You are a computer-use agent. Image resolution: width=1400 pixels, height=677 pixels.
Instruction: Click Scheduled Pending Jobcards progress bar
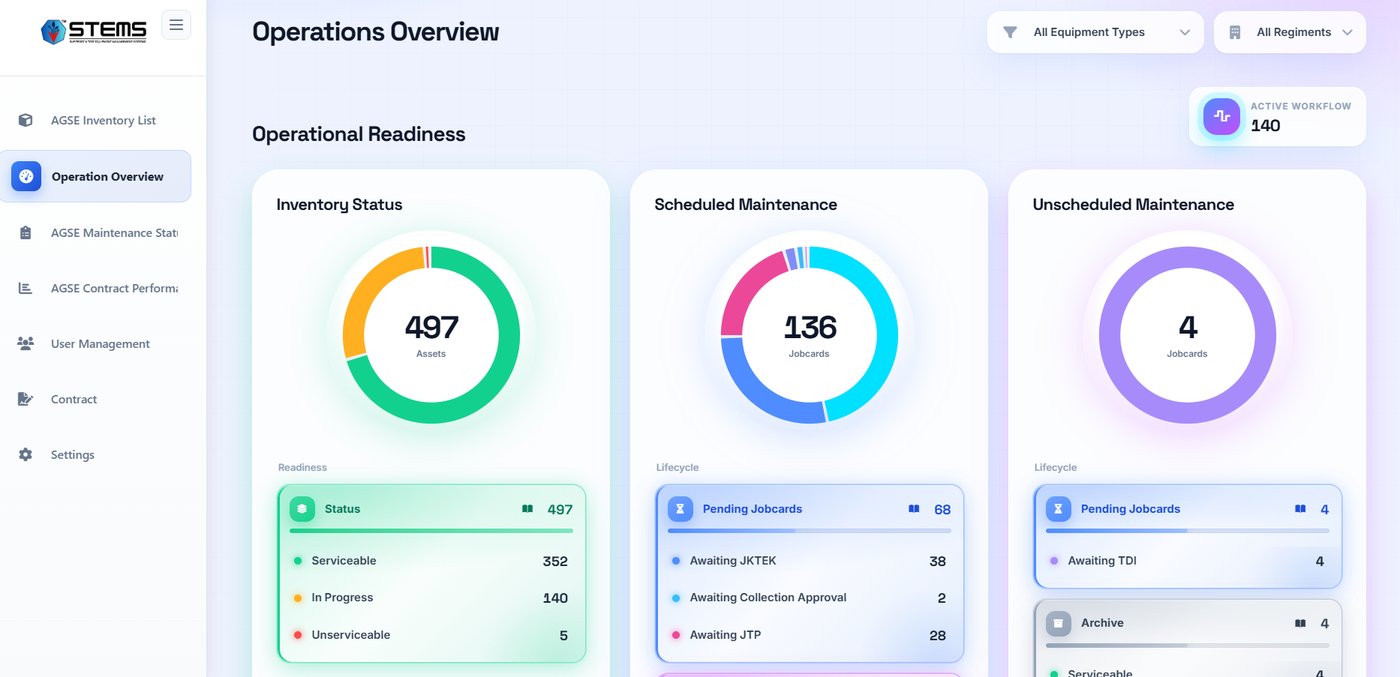click(809, 531)
